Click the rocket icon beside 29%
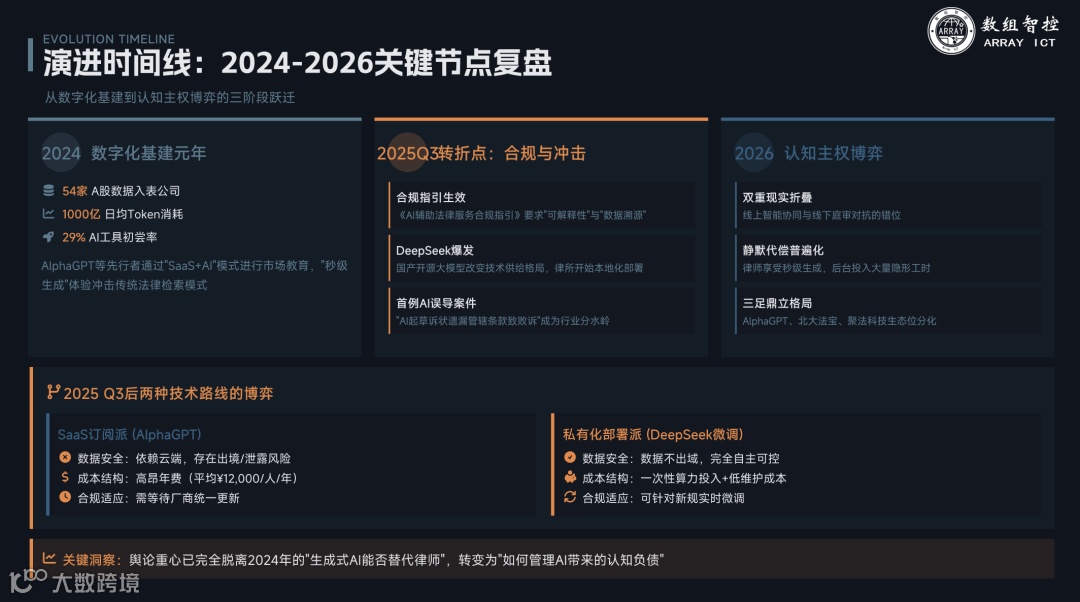 click(x=48, y=237)
